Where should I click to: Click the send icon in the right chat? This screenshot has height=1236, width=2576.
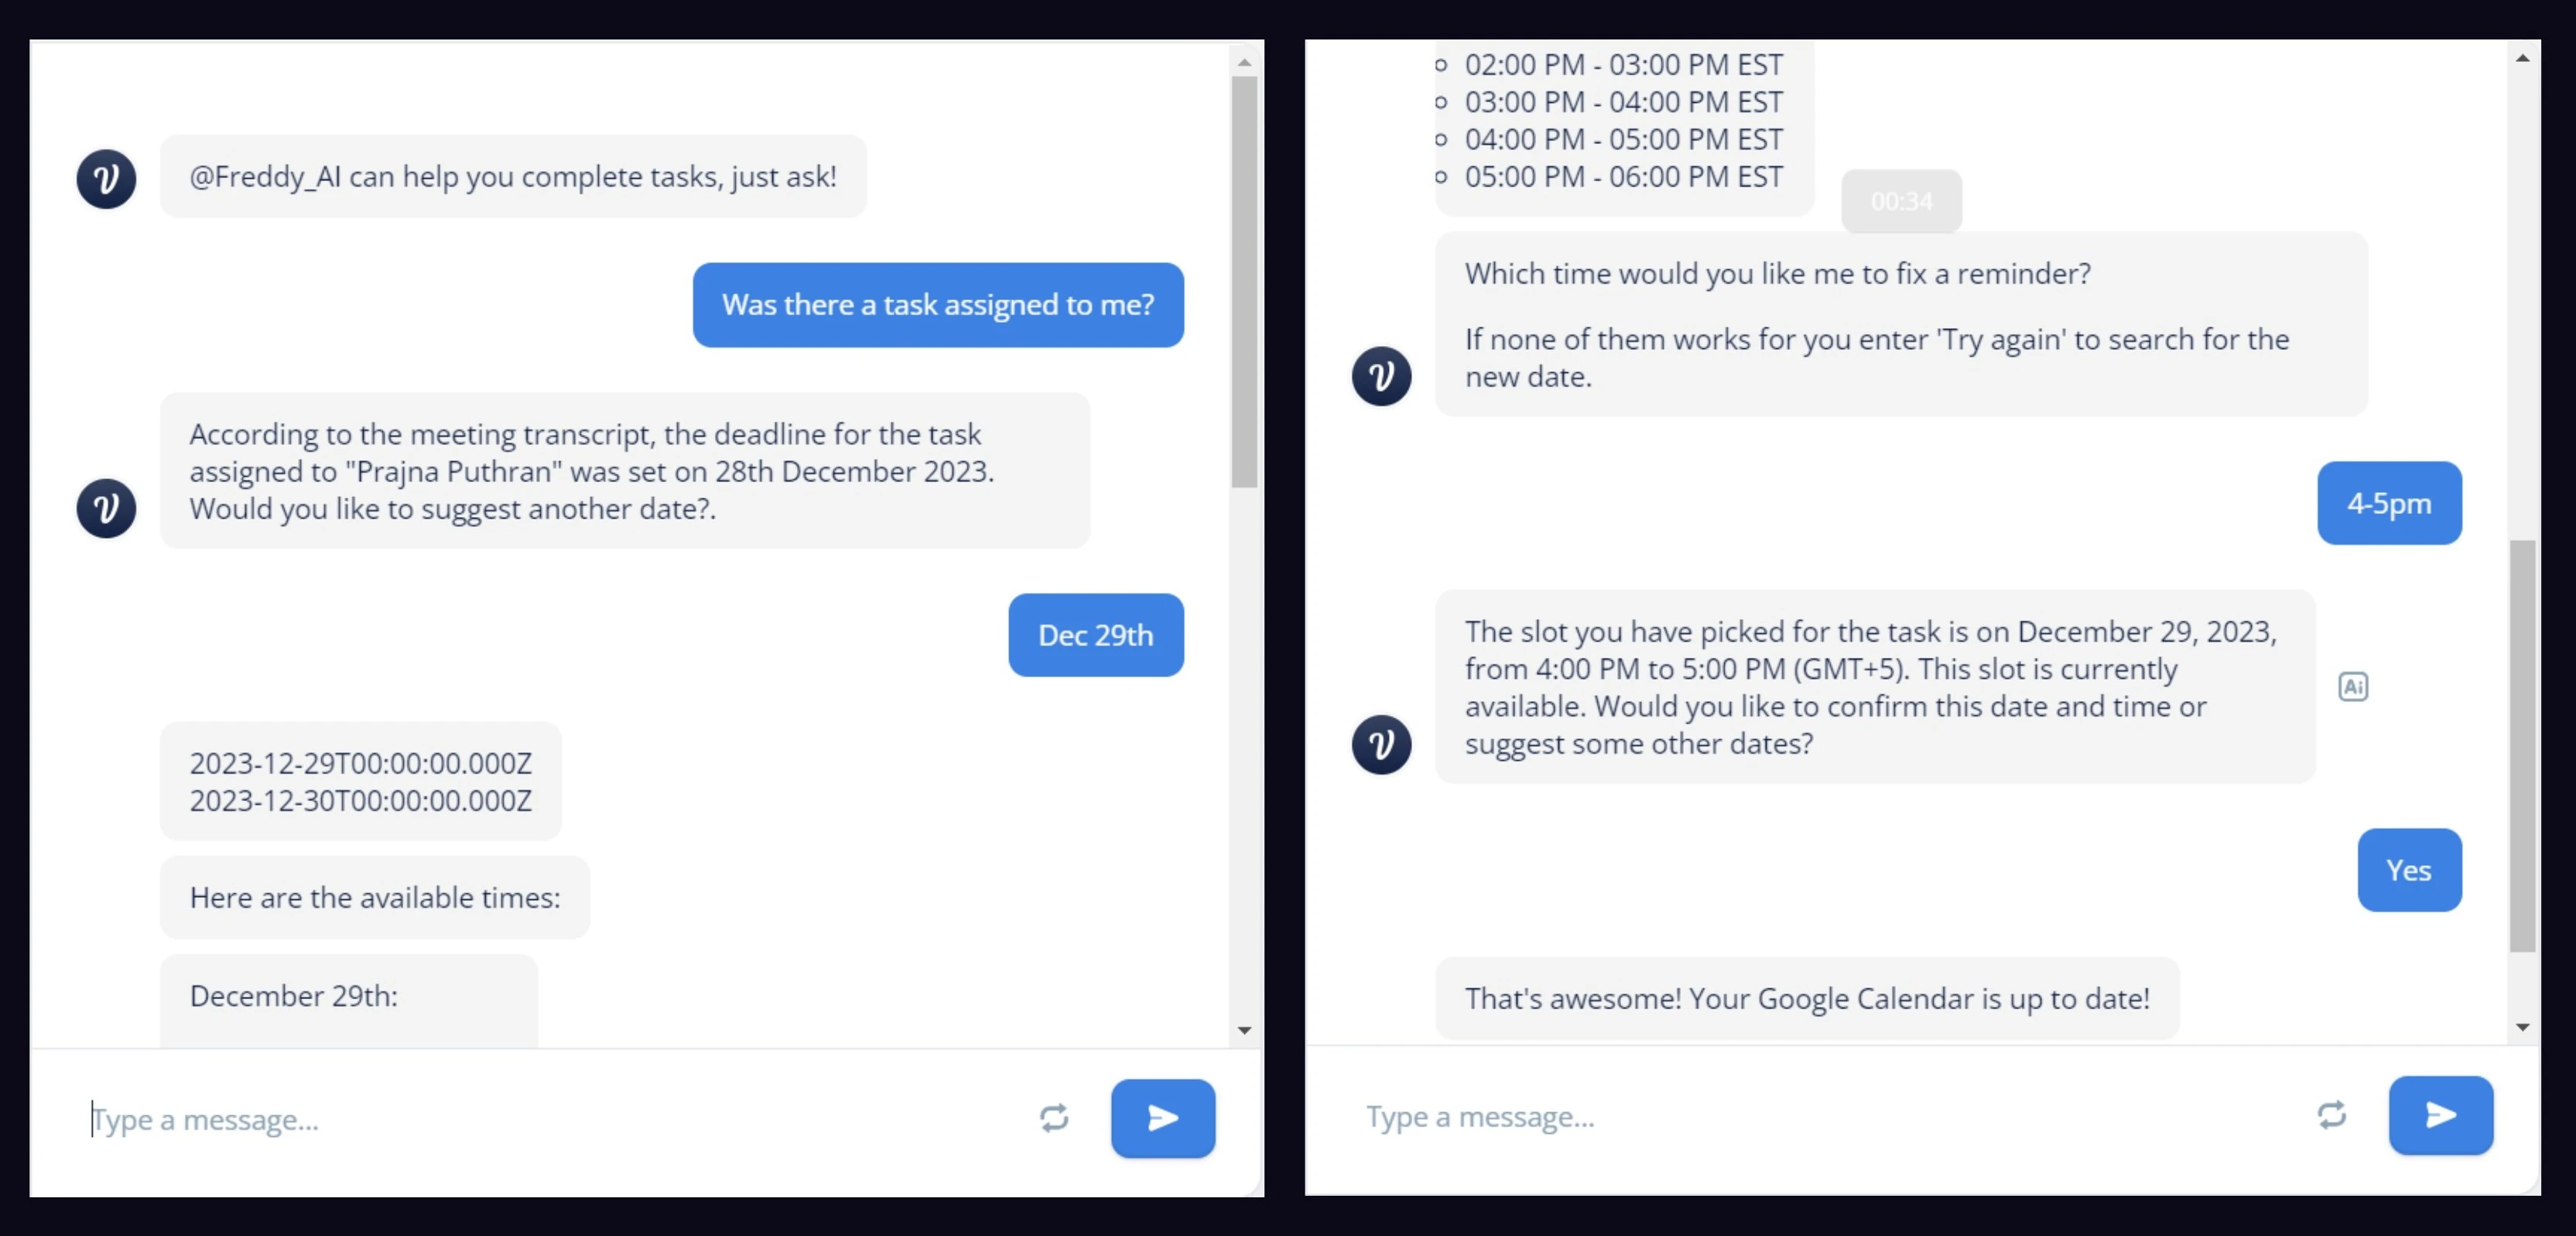click(x=2441, y=1116)
